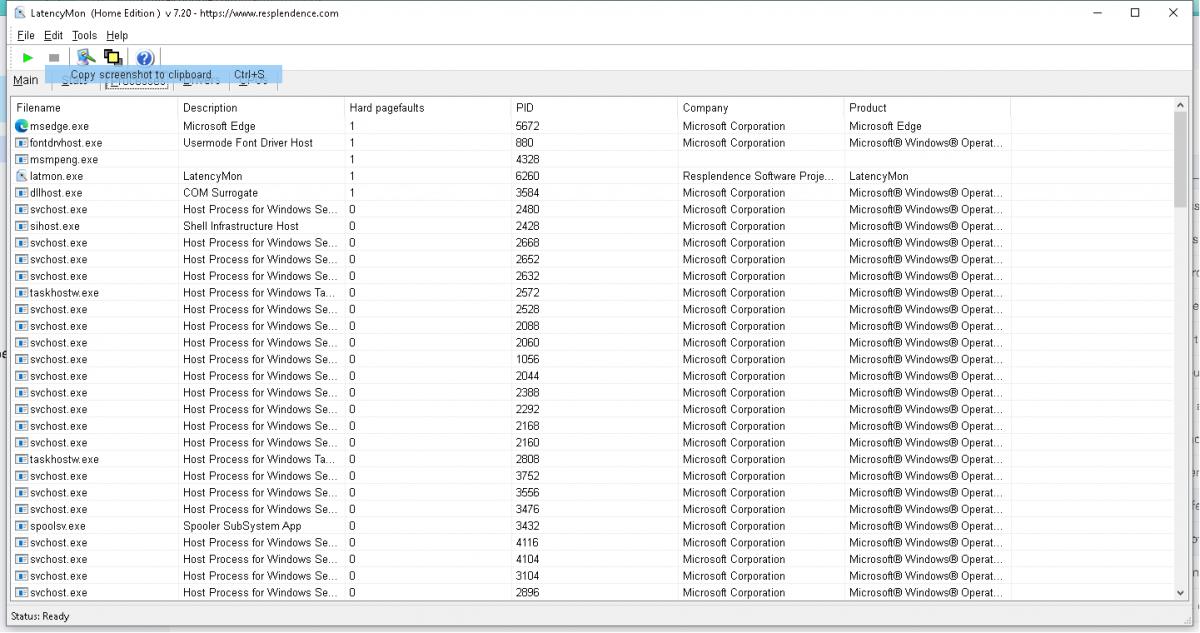This screenshot has width=1200, height=633.
Task: Select the fontdrvhost.exe filename
Action: tap(66, 143)
